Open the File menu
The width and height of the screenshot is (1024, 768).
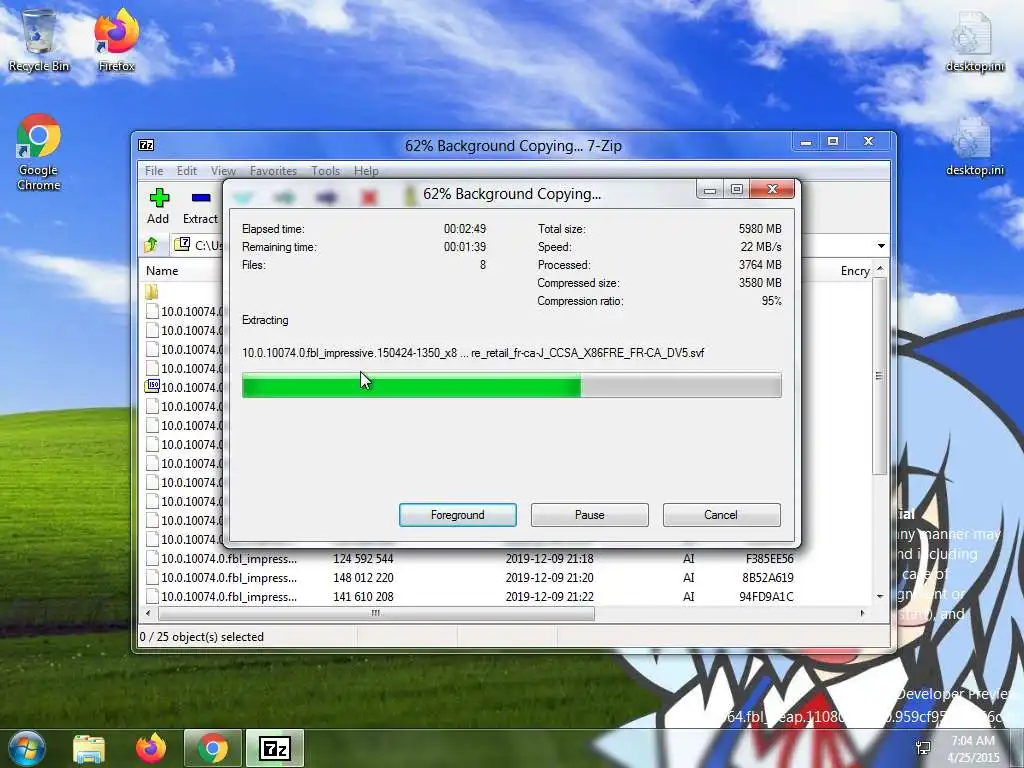154,170
